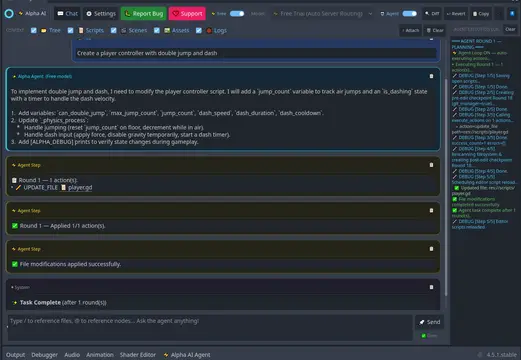Click the green Report Bug button
Viewport: 521px width, 360px height.
[x=144, y=14]
